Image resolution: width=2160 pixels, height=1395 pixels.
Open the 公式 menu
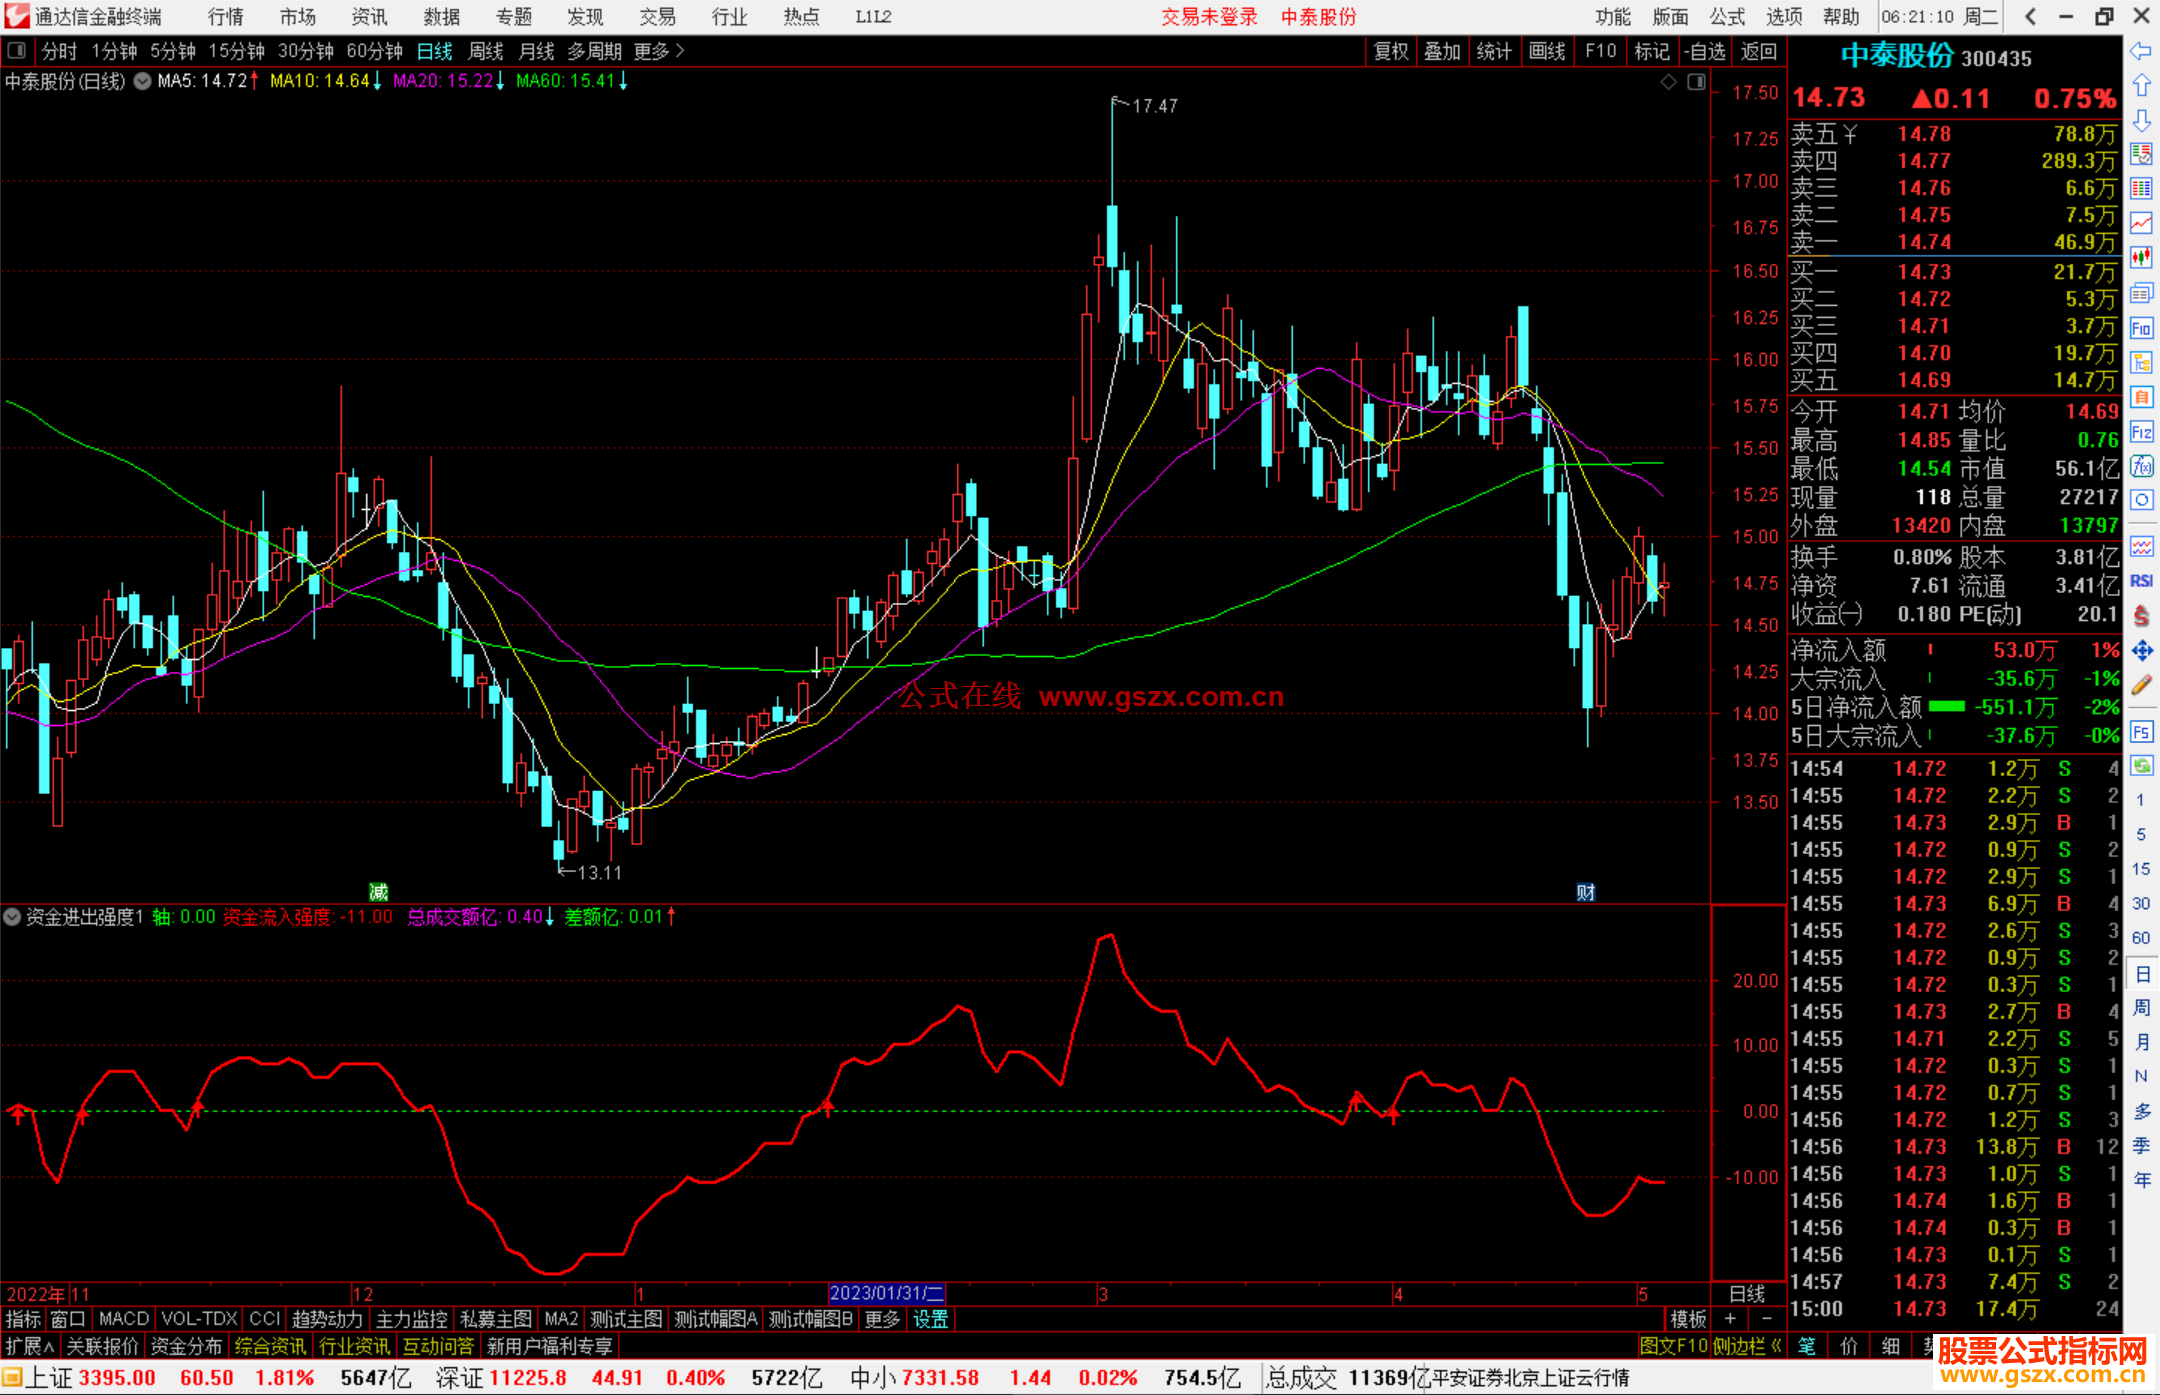tap(1727, 16)
